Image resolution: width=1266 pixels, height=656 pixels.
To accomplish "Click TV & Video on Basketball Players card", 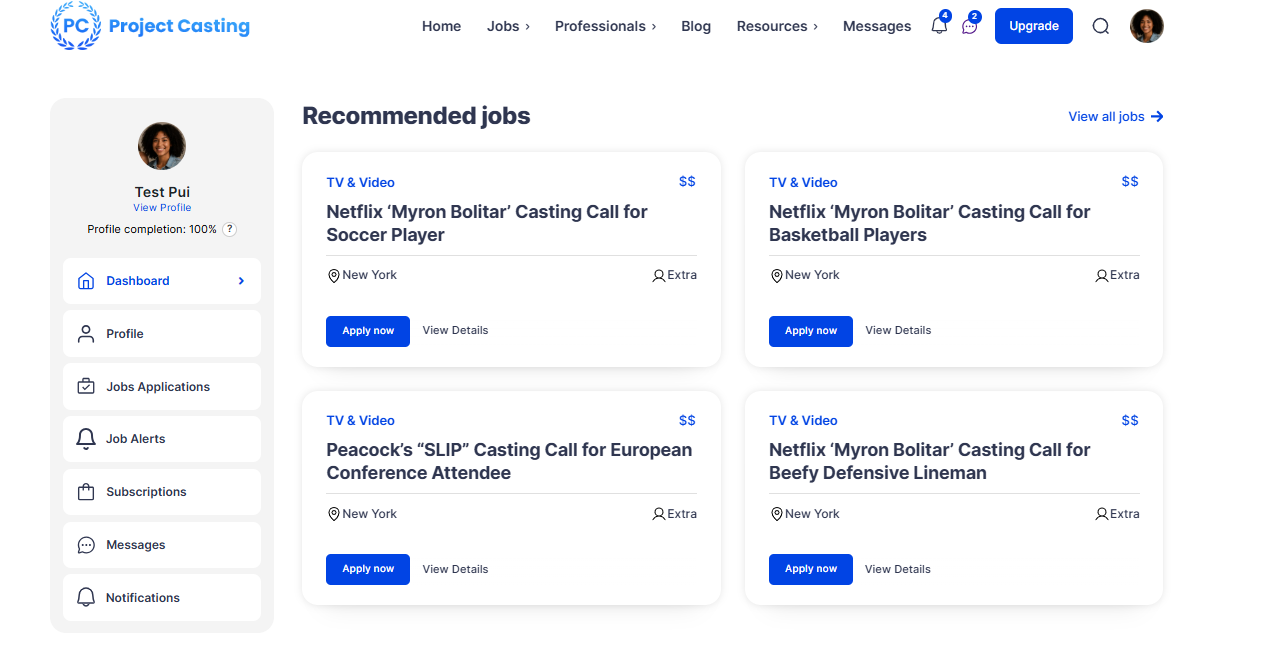I will pyautogui.click(x=803, y=182).
